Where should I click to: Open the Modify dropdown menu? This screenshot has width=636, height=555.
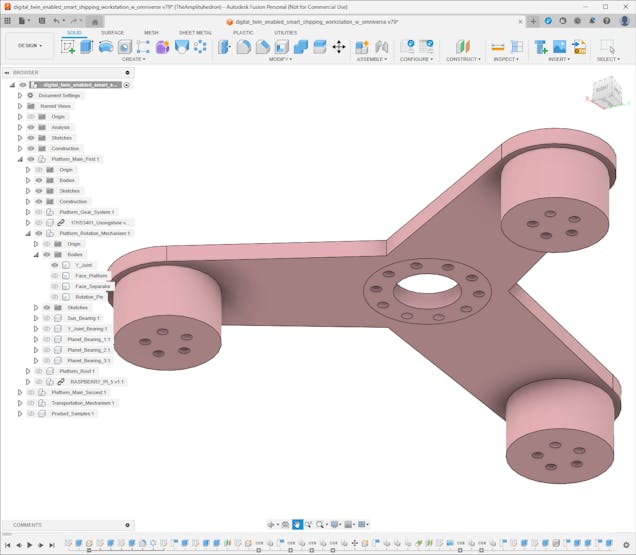coord(280,59)
